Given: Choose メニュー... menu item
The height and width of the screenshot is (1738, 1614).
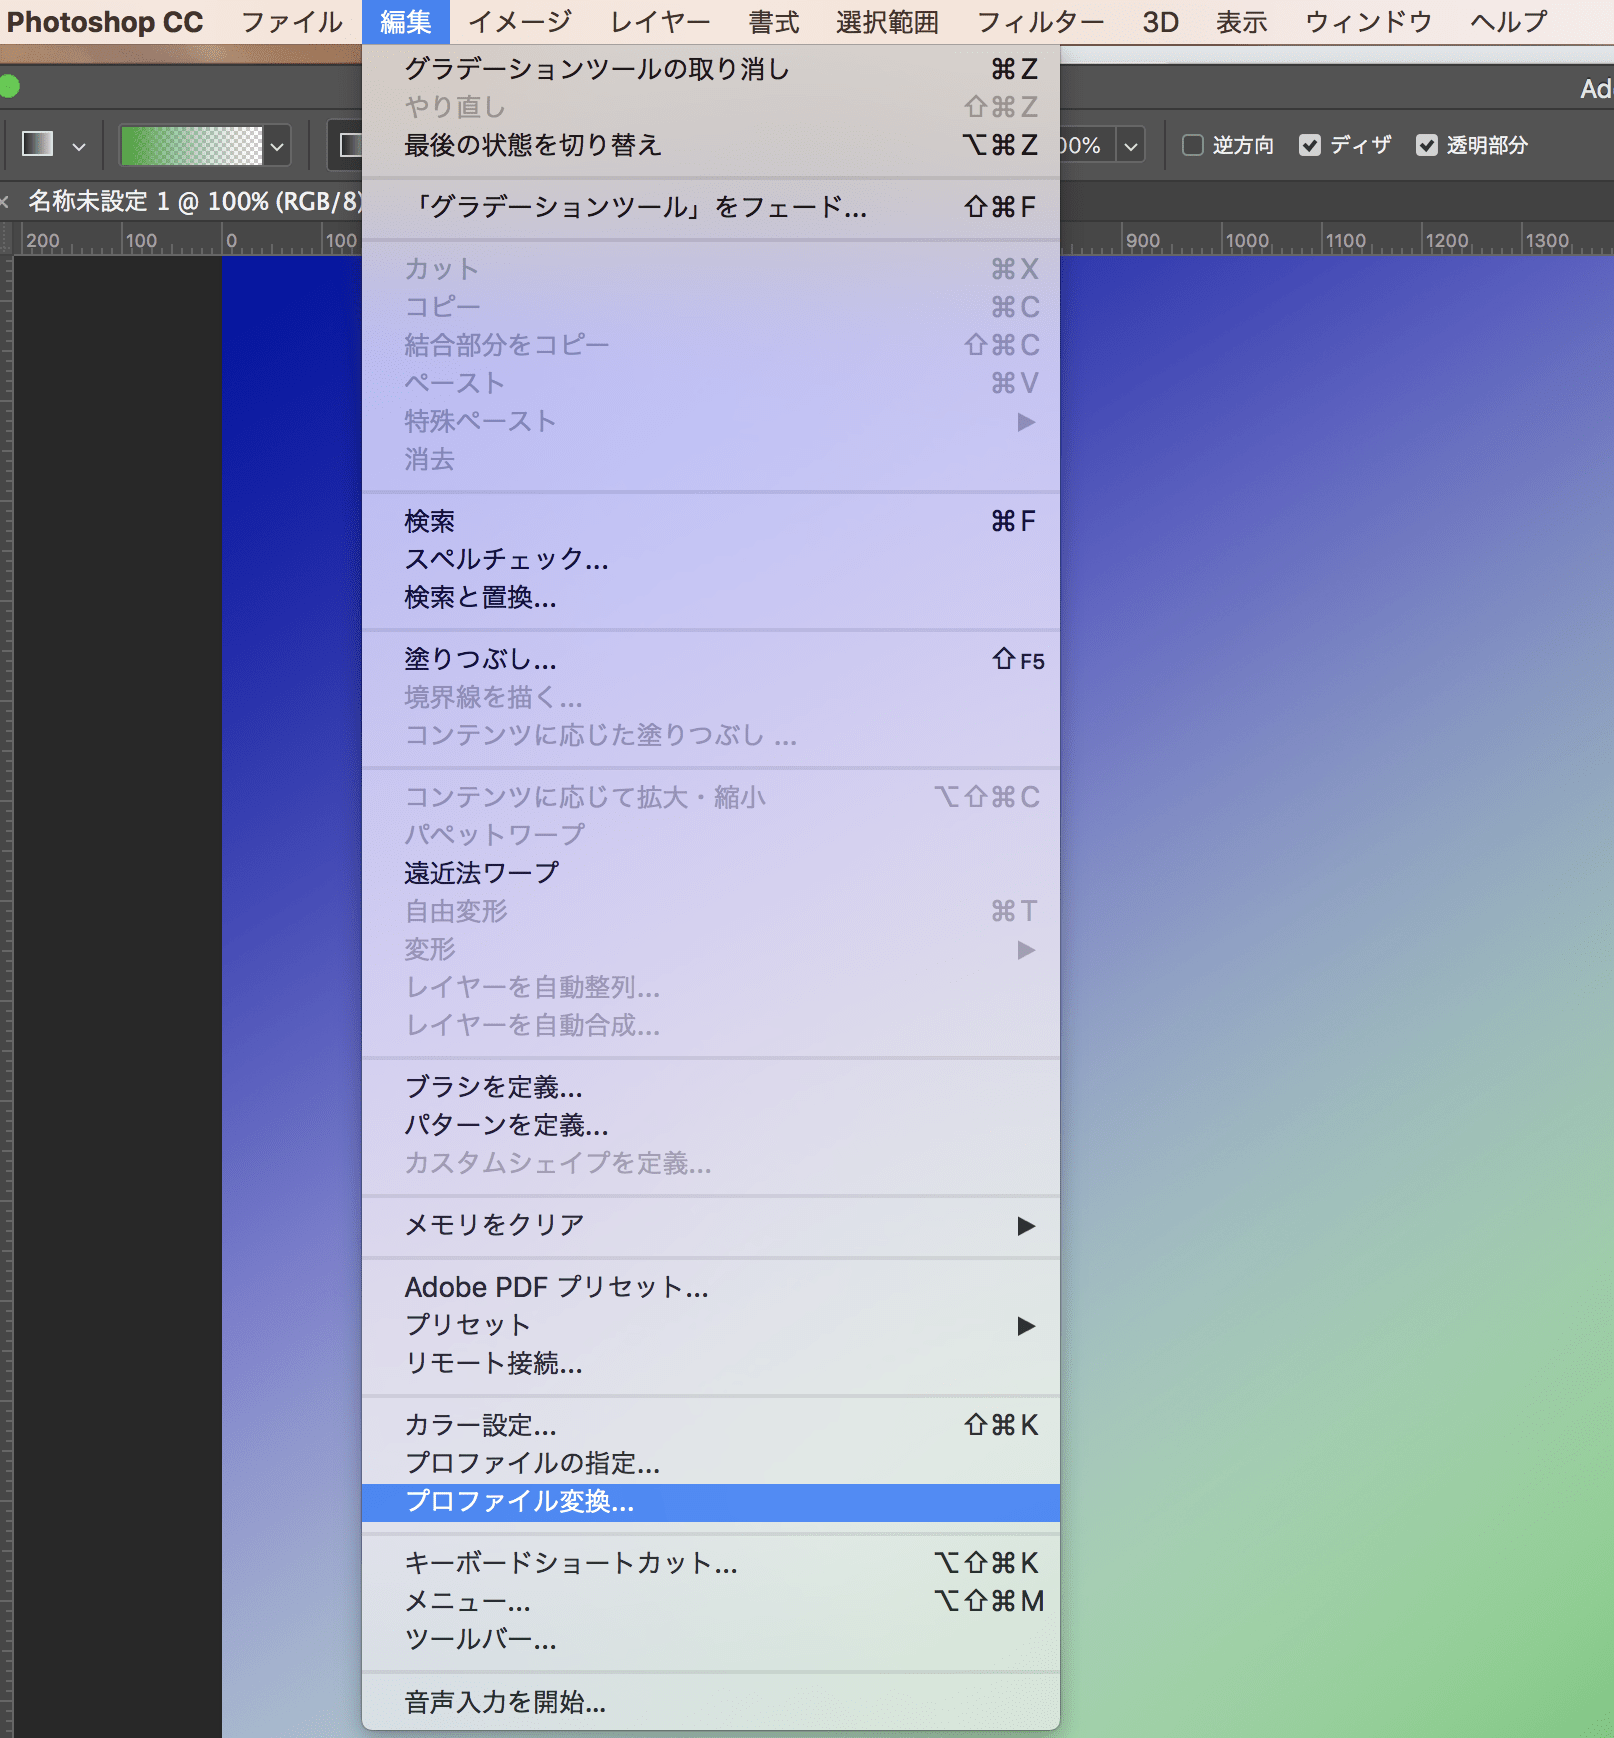Looking at the screenshot, I should [x=711, y=1601].
